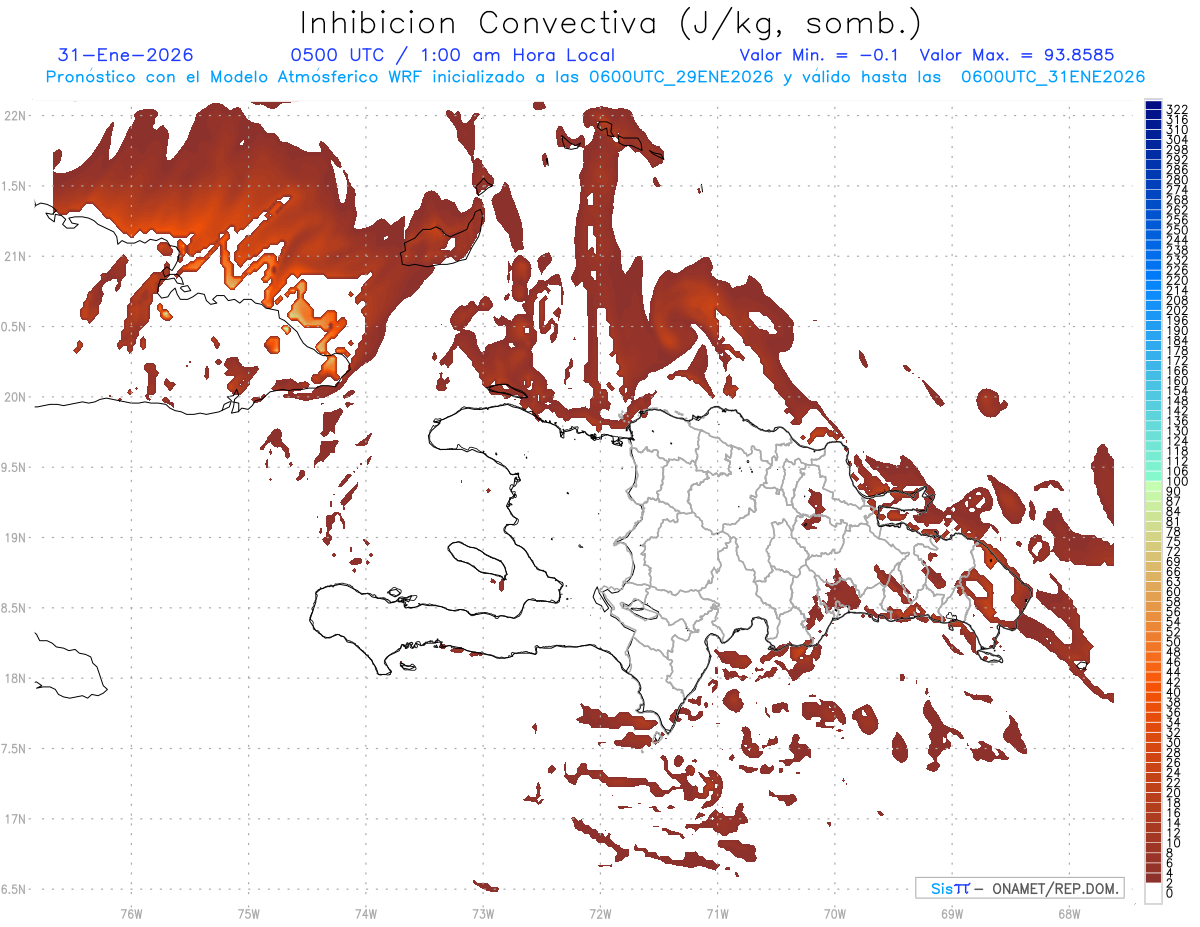Image resolution: width=1200 pixels, height=927 pixels.
Task: Click the '0600UTC_29ENE2026' initialization timestamp
Action: click(681, 77)
